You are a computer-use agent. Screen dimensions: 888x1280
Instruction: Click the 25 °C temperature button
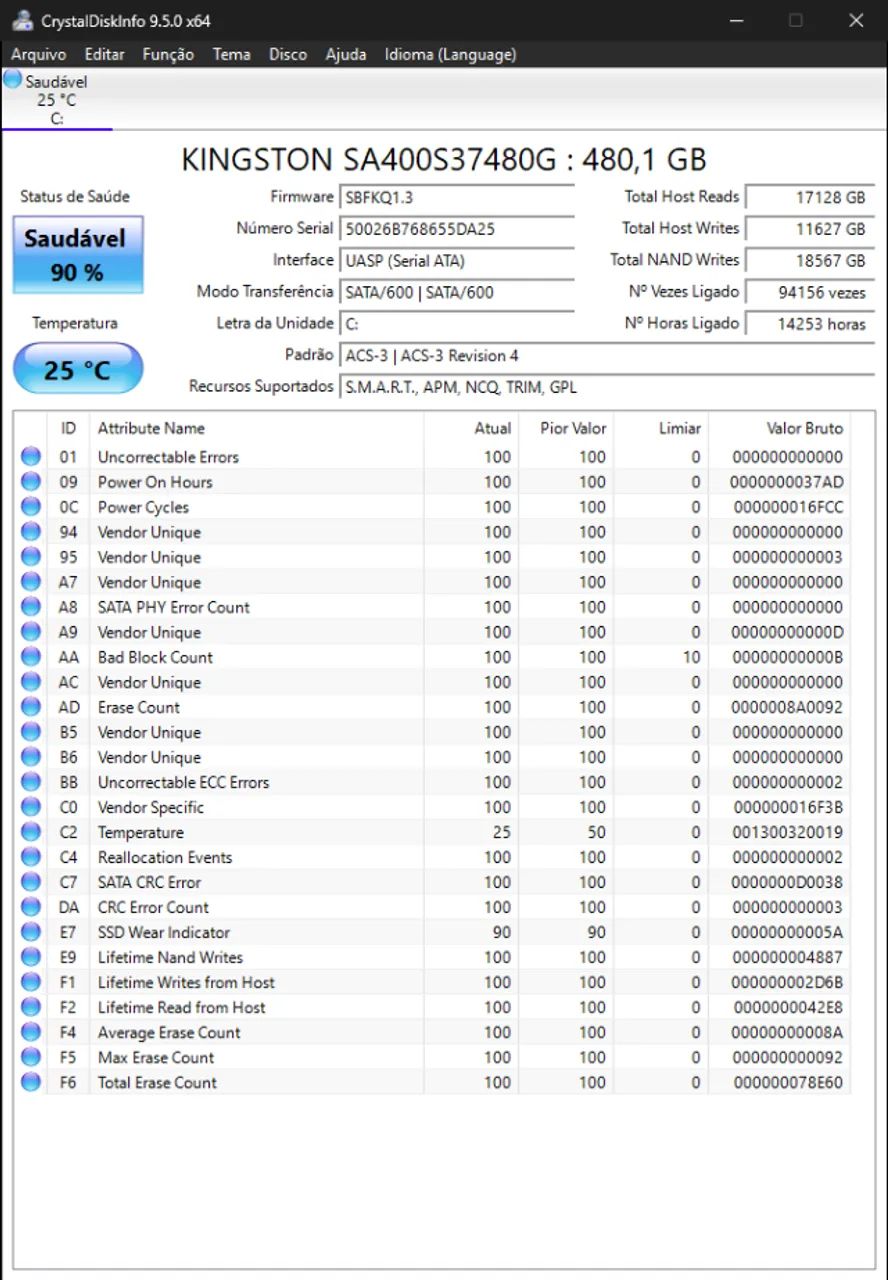point(78,369)
